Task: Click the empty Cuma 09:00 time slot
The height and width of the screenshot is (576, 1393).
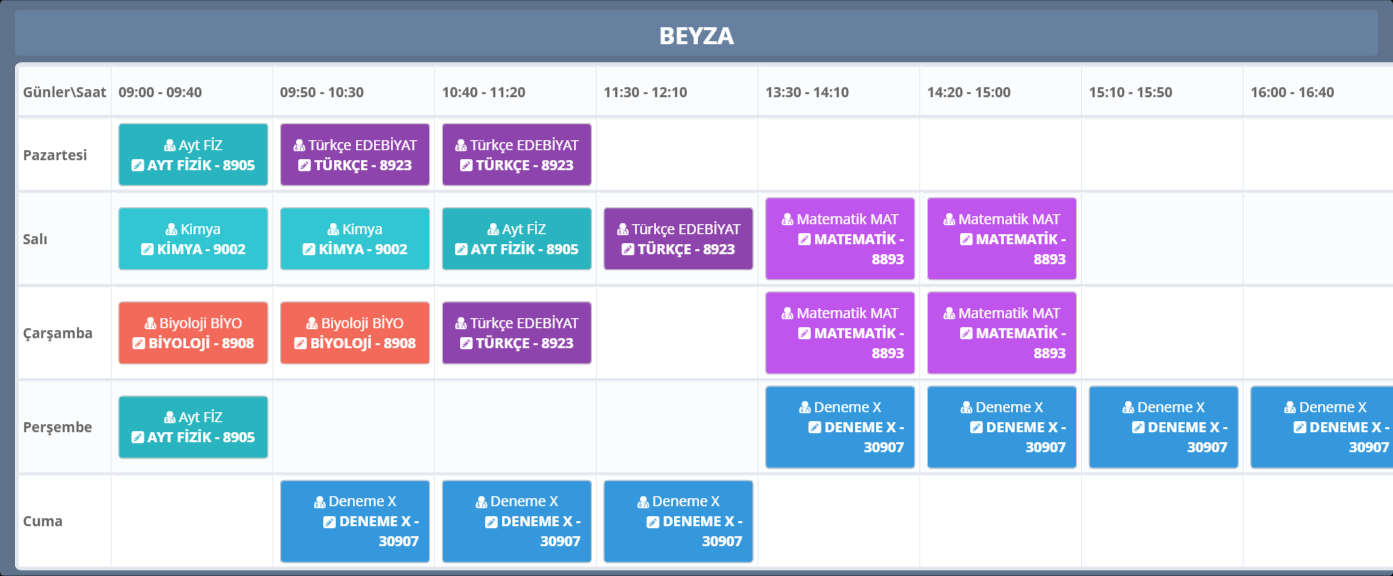Action: click(192, 521)
